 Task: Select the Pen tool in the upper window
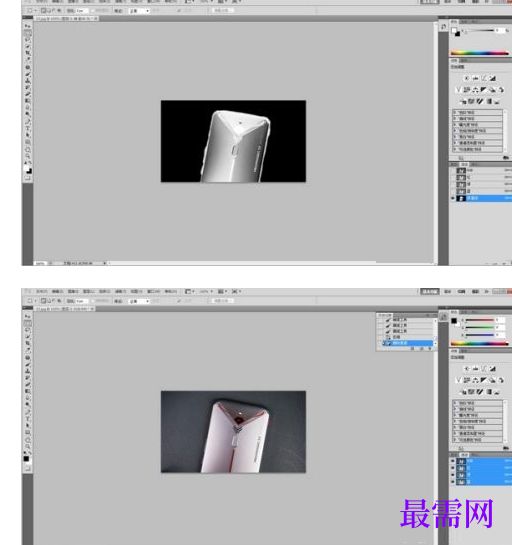click(x=27, y=121)
